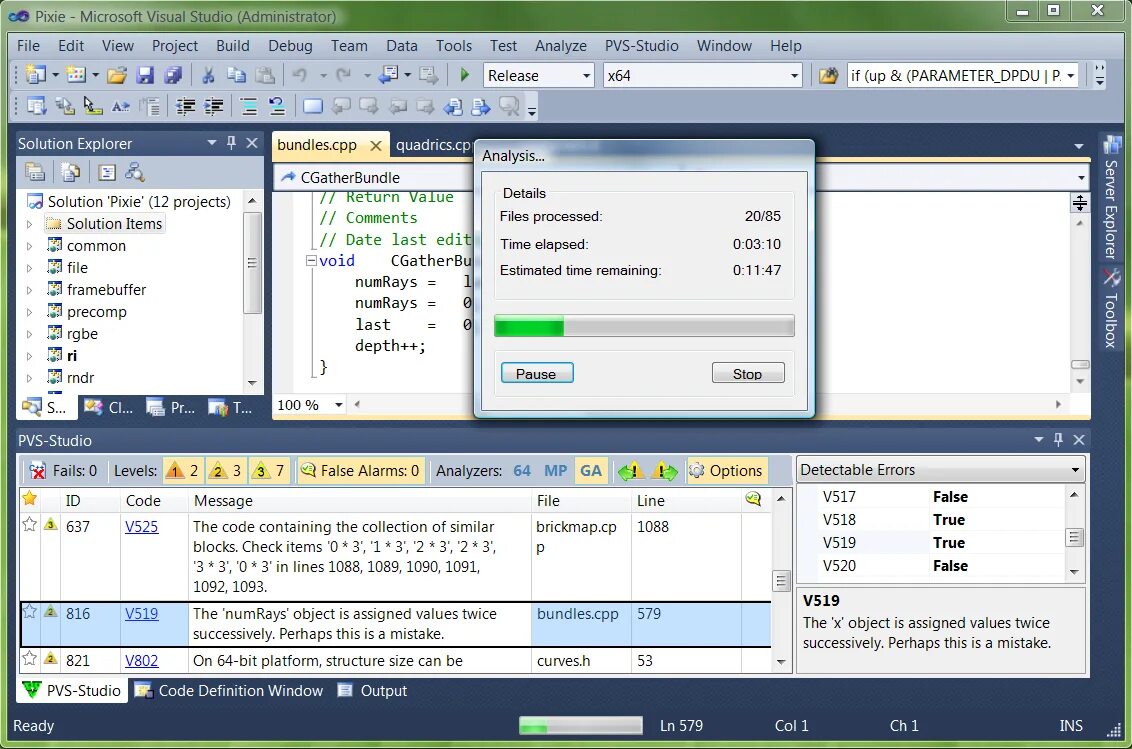Open the PVS-Studio menu

click(x=641, y=46)
